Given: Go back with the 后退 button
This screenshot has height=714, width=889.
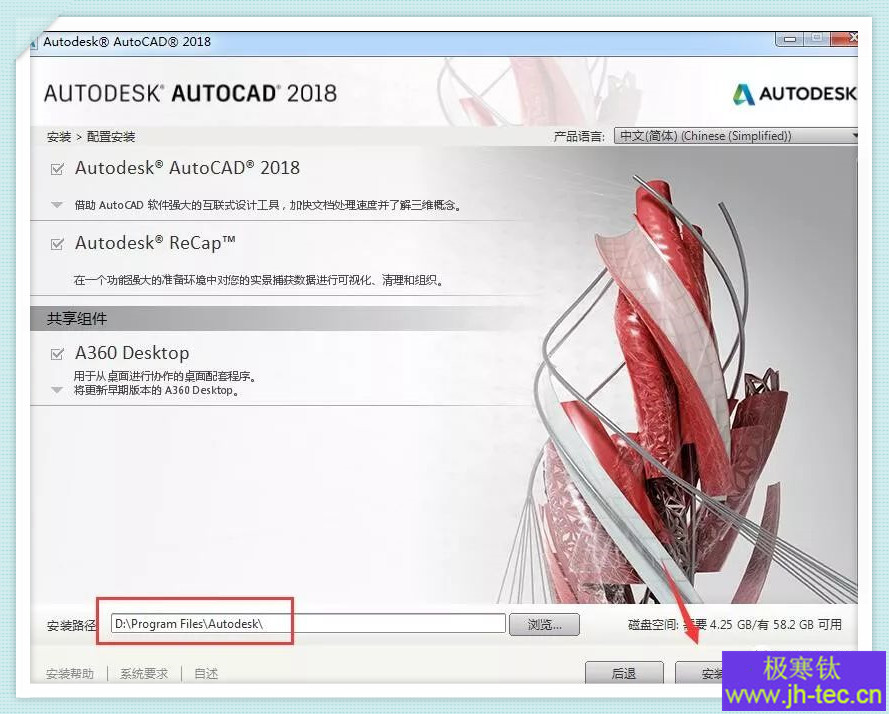Looking at the screenshot, I should (624, 673).
